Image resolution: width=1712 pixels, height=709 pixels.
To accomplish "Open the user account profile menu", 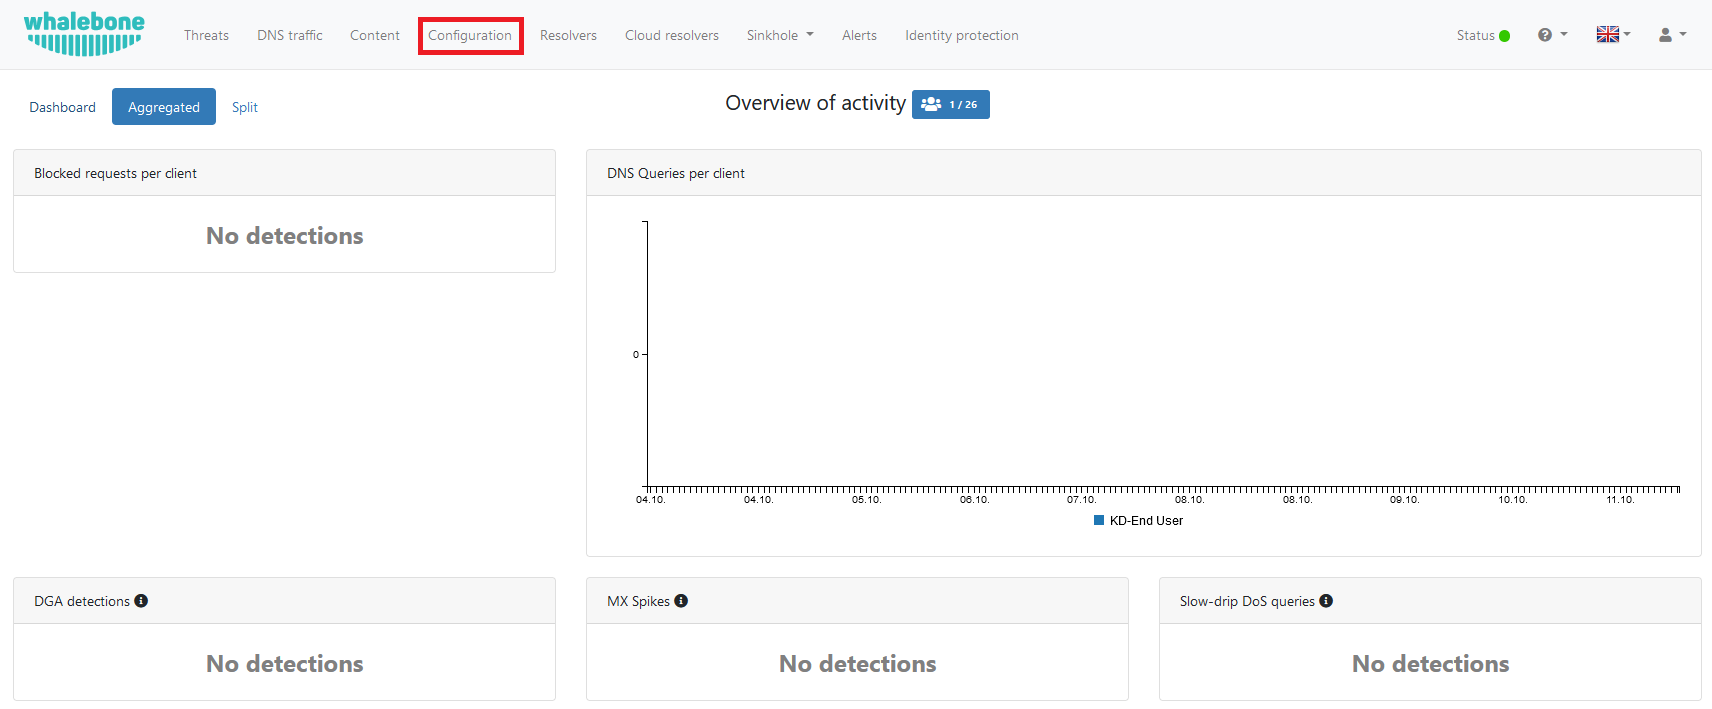I will [1672, 35].
